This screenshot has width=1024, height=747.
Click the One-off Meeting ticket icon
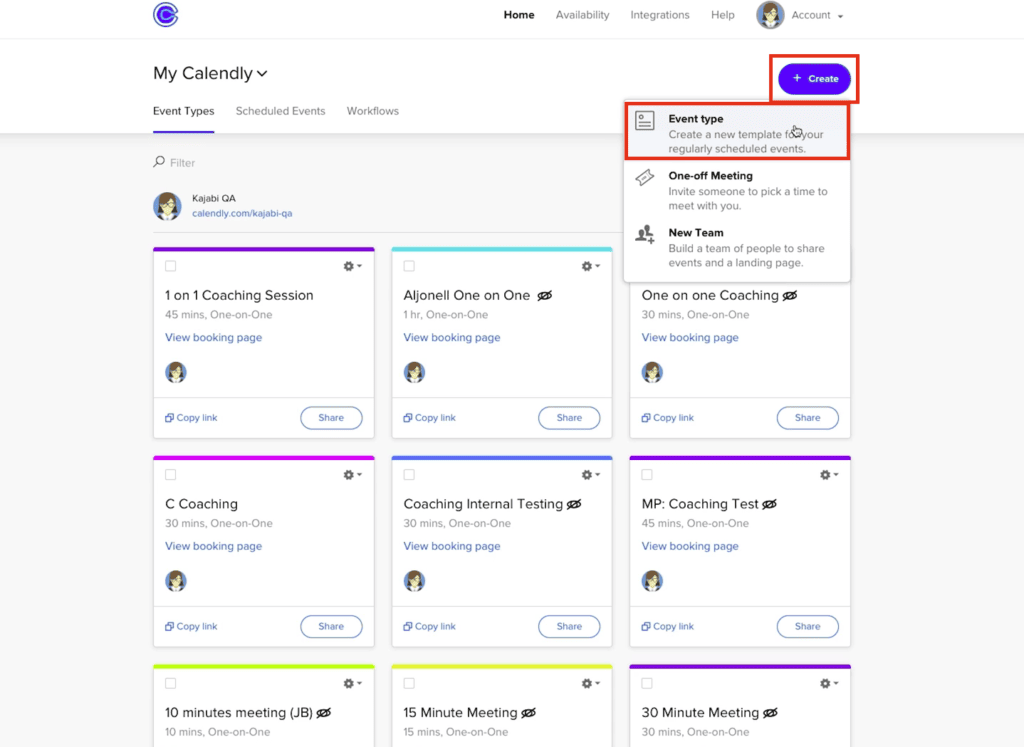pyautogui.click(x=645, y=178)
